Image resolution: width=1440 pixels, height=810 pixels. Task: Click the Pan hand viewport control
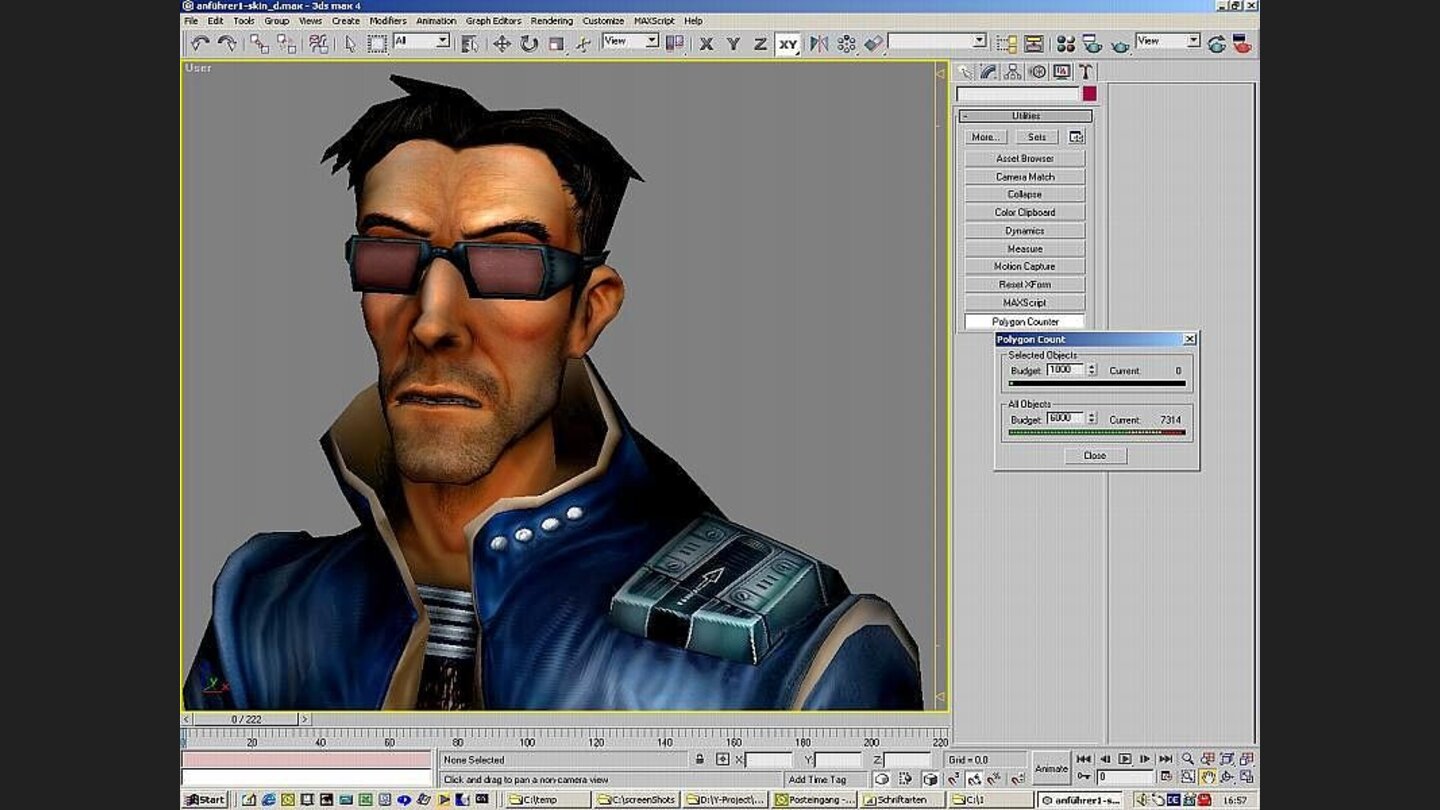pyautogui.click(x=1208, y=776)
